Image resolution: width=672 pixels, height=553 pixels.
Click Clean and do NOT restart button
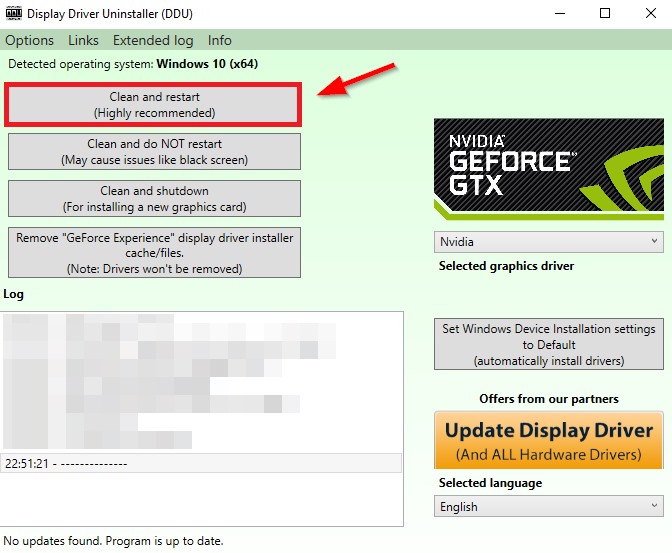click(154, 152)
